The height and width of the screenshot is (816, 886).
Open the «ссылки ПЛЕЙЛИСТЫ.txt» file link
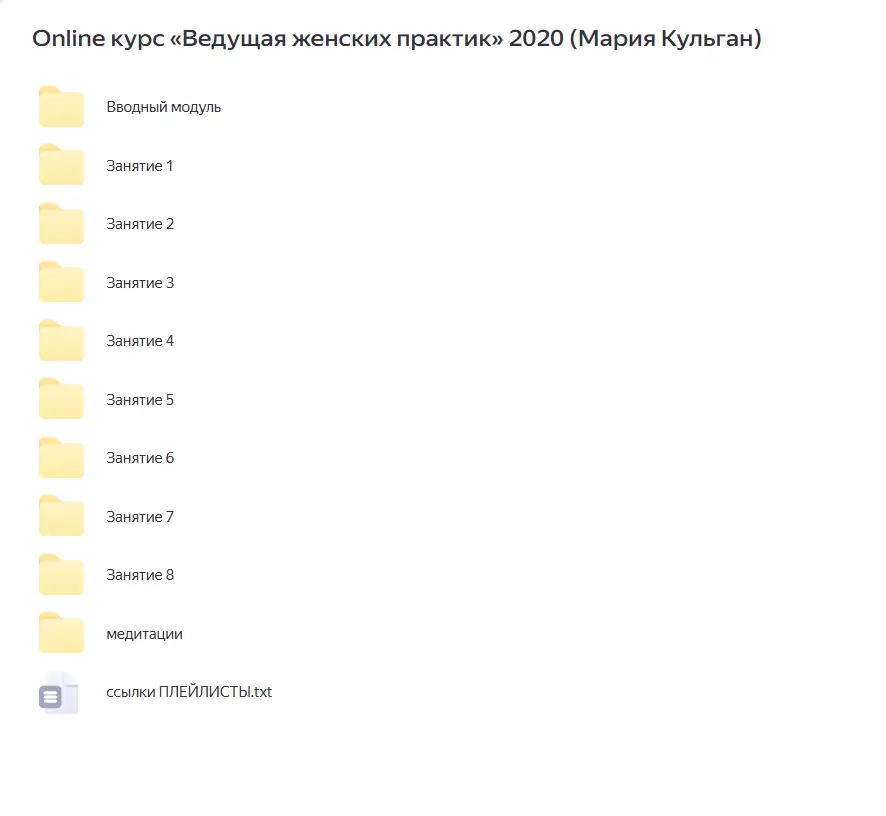[x=188, y=692]
